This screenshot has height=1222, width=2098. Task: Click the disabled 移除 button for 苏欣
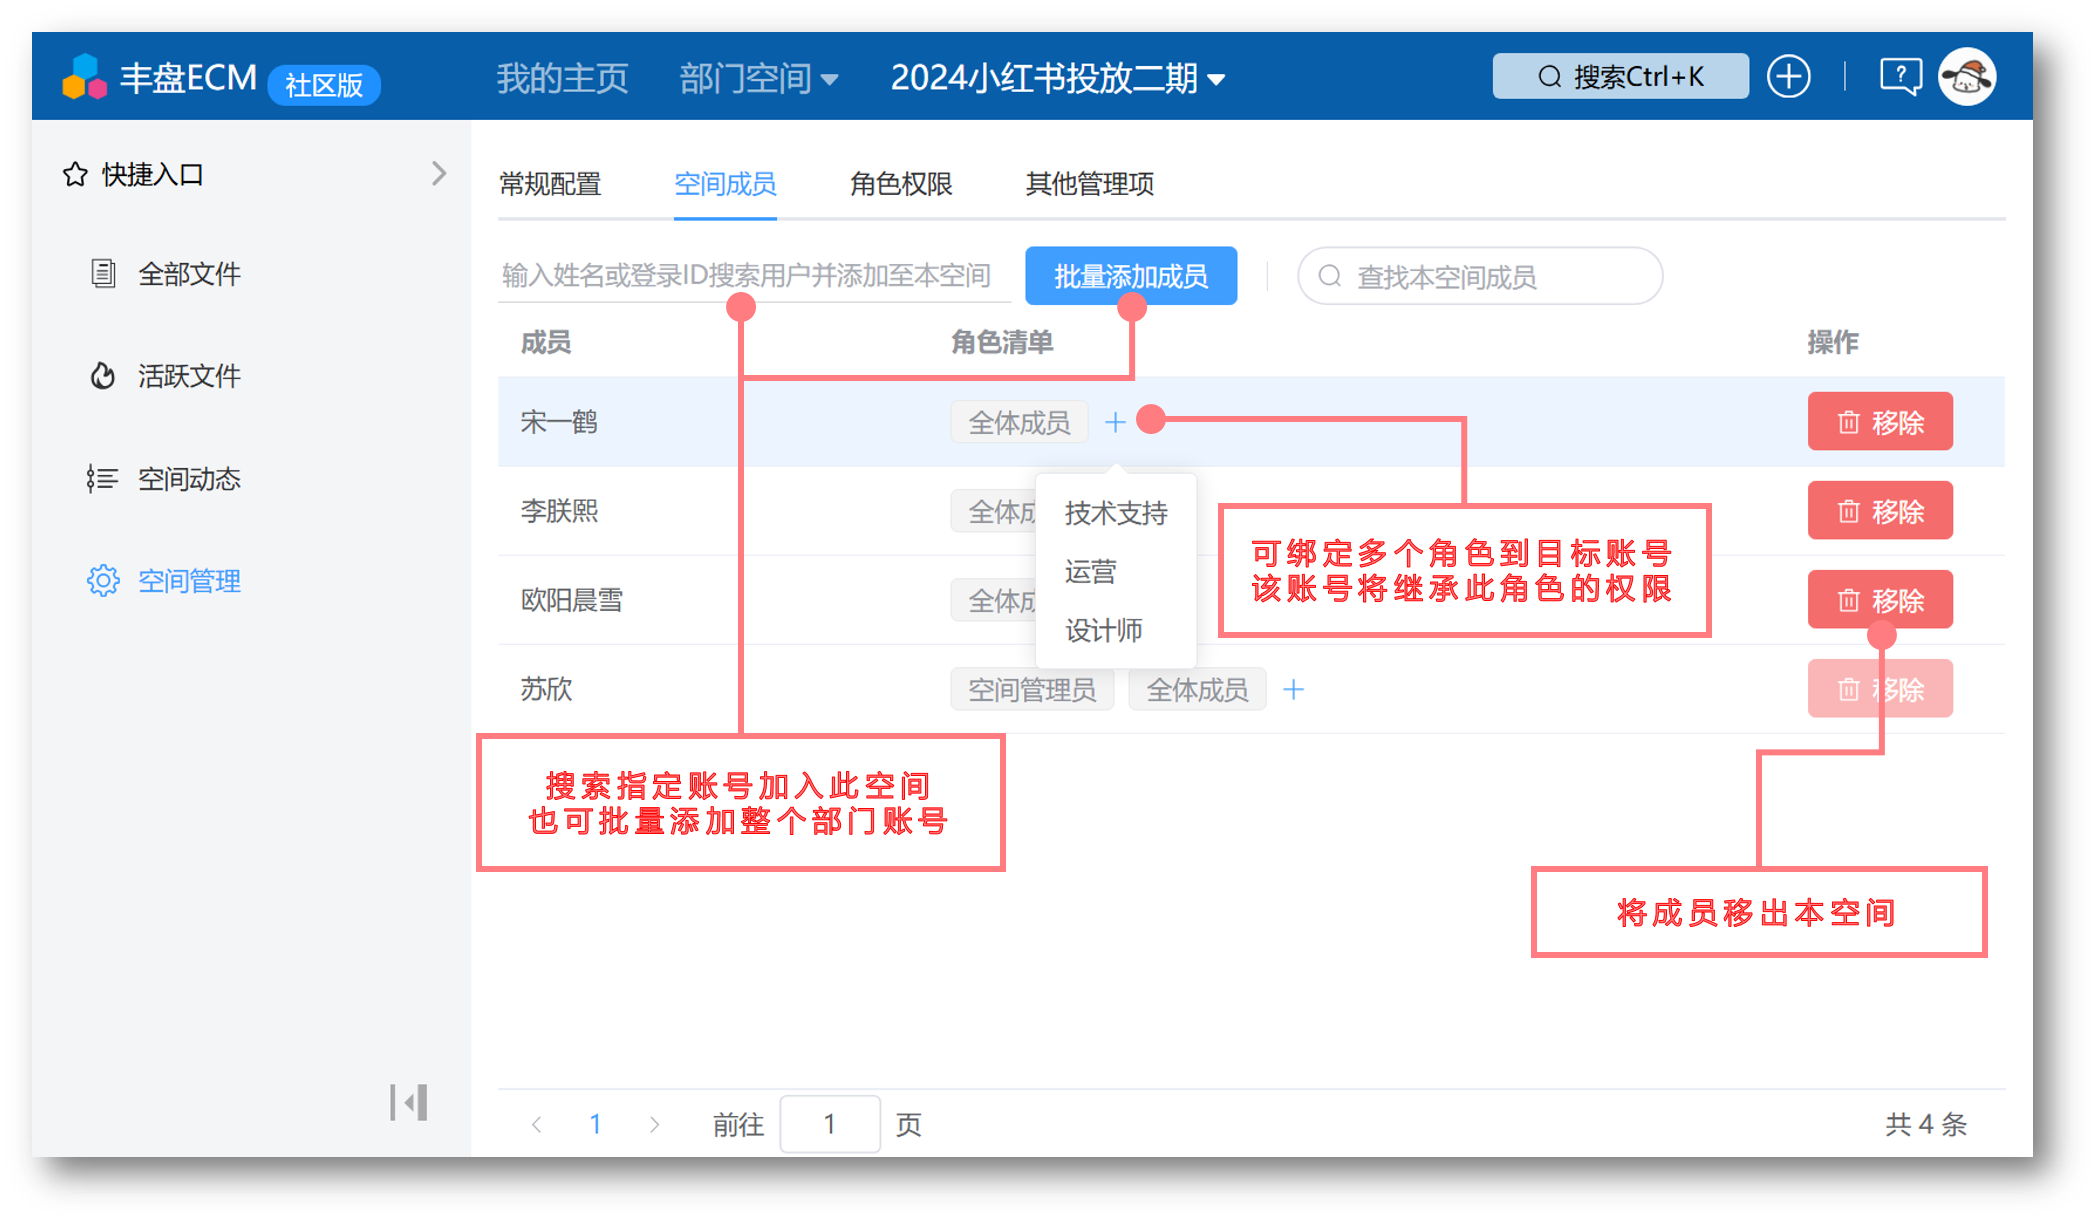1880,689
